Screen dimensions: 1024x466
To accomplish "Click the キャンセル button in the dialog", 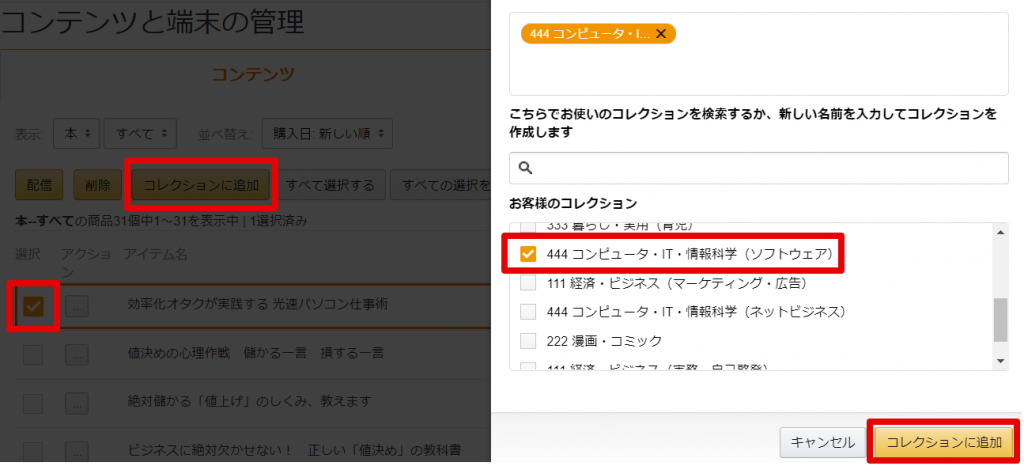I will [x=823, y=443].
